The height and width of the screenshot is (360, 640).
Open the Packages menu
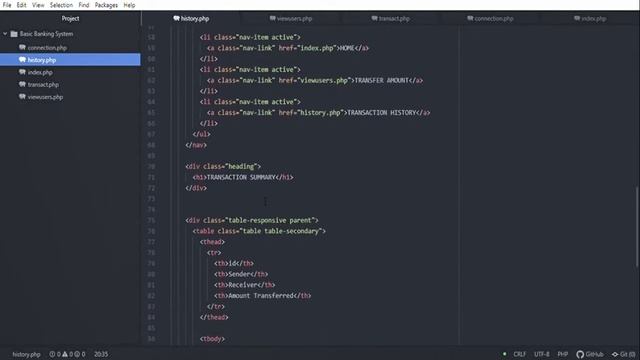106,5
